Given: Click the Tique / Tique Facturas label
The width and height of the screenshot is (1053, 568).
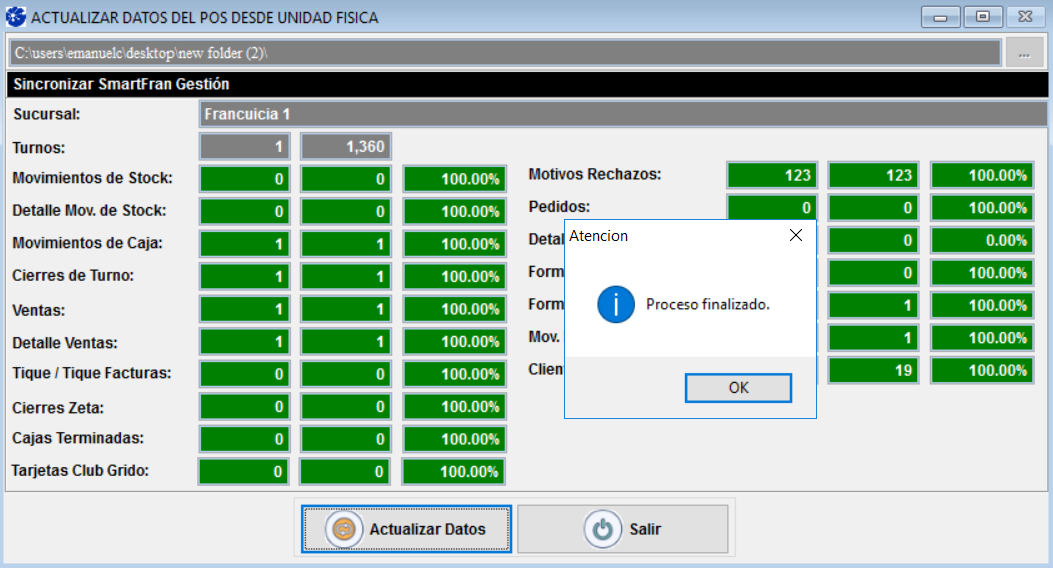Looking at the screenshot, I should 91,373.
